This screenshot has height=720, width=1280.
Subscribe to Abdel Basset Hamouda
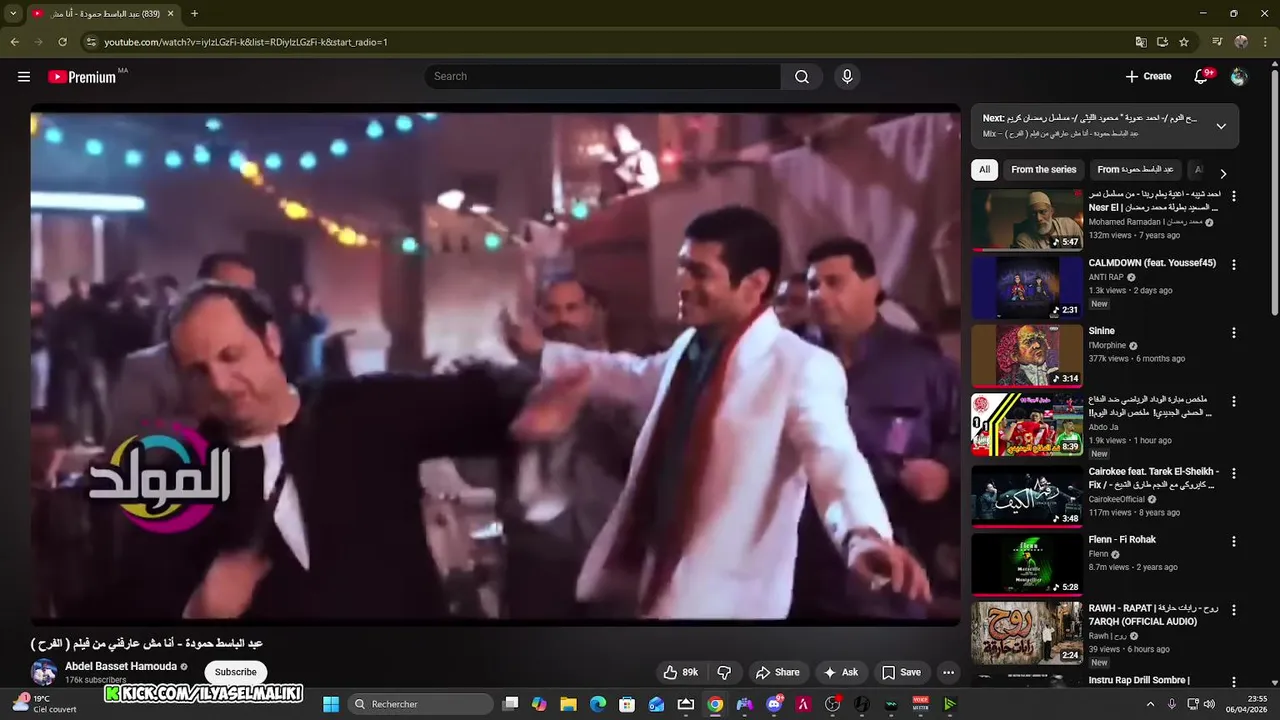[236, 672]
